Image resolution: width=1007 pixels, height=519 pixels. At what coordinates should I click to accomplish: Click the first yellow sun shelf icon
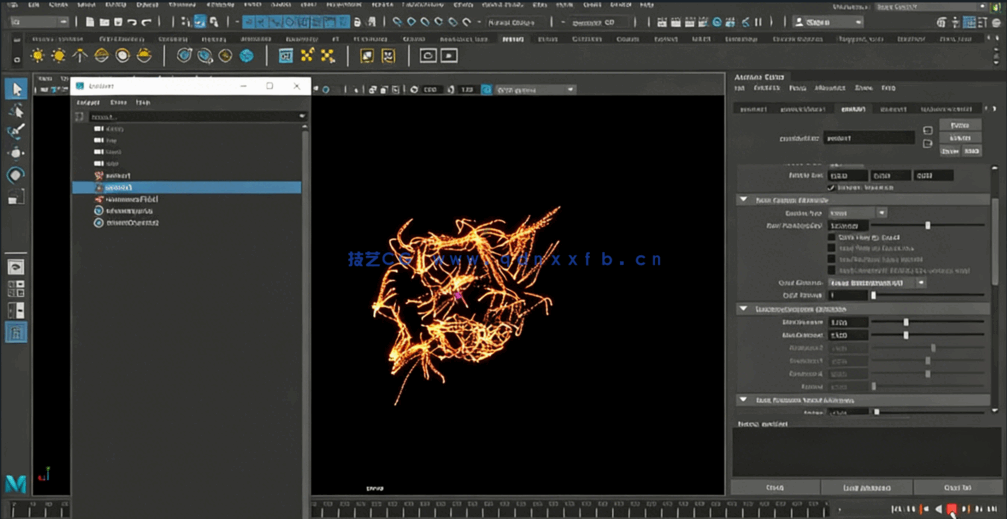coord(38,56)
